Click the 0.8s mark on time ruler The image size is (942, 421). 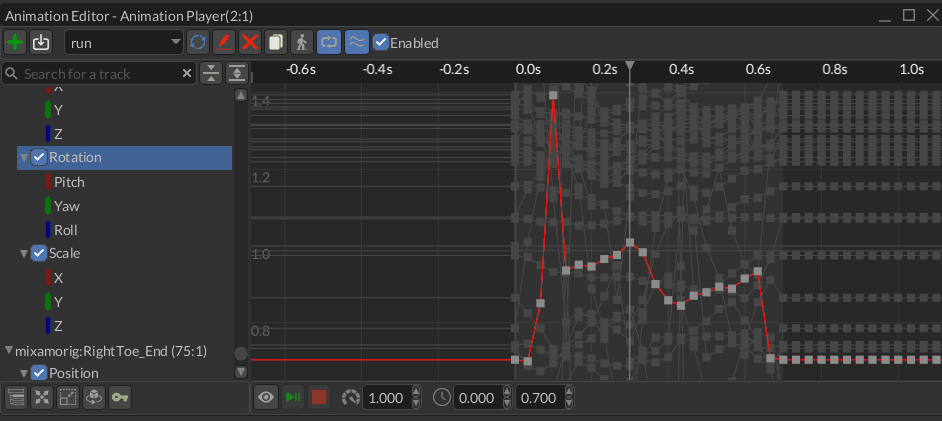(835, 70)
